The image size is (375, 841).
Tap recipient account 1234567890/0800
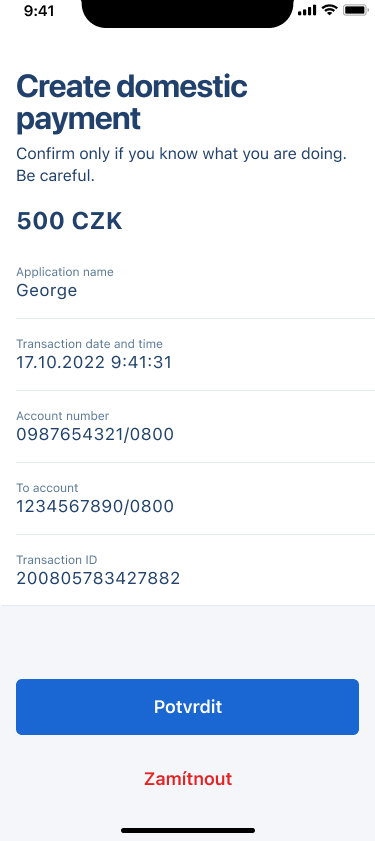click(95, 506)
